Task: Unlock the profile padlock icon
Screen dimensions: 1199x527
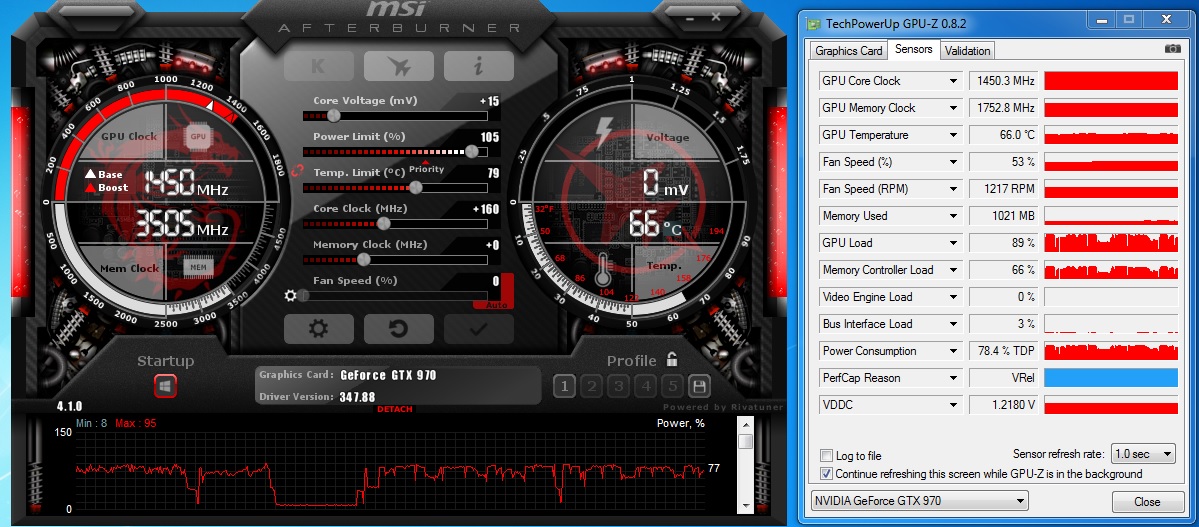Action: (671, 359)
